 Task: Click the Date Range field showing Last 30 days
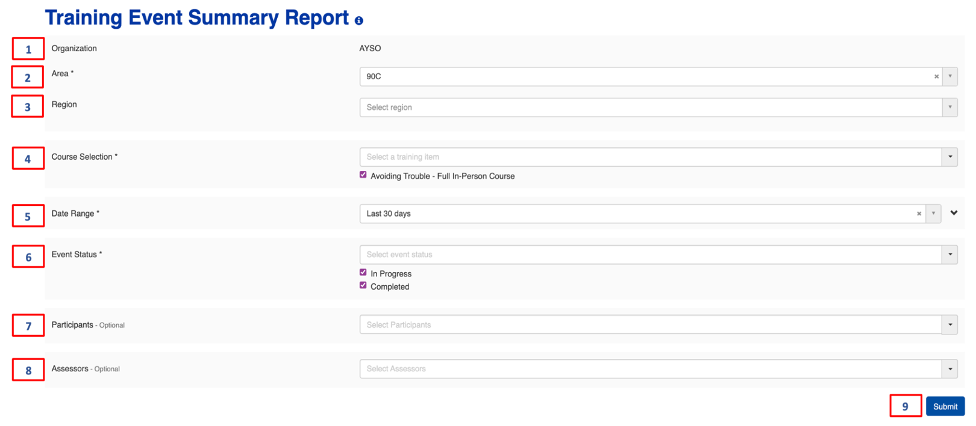point(630,213)
